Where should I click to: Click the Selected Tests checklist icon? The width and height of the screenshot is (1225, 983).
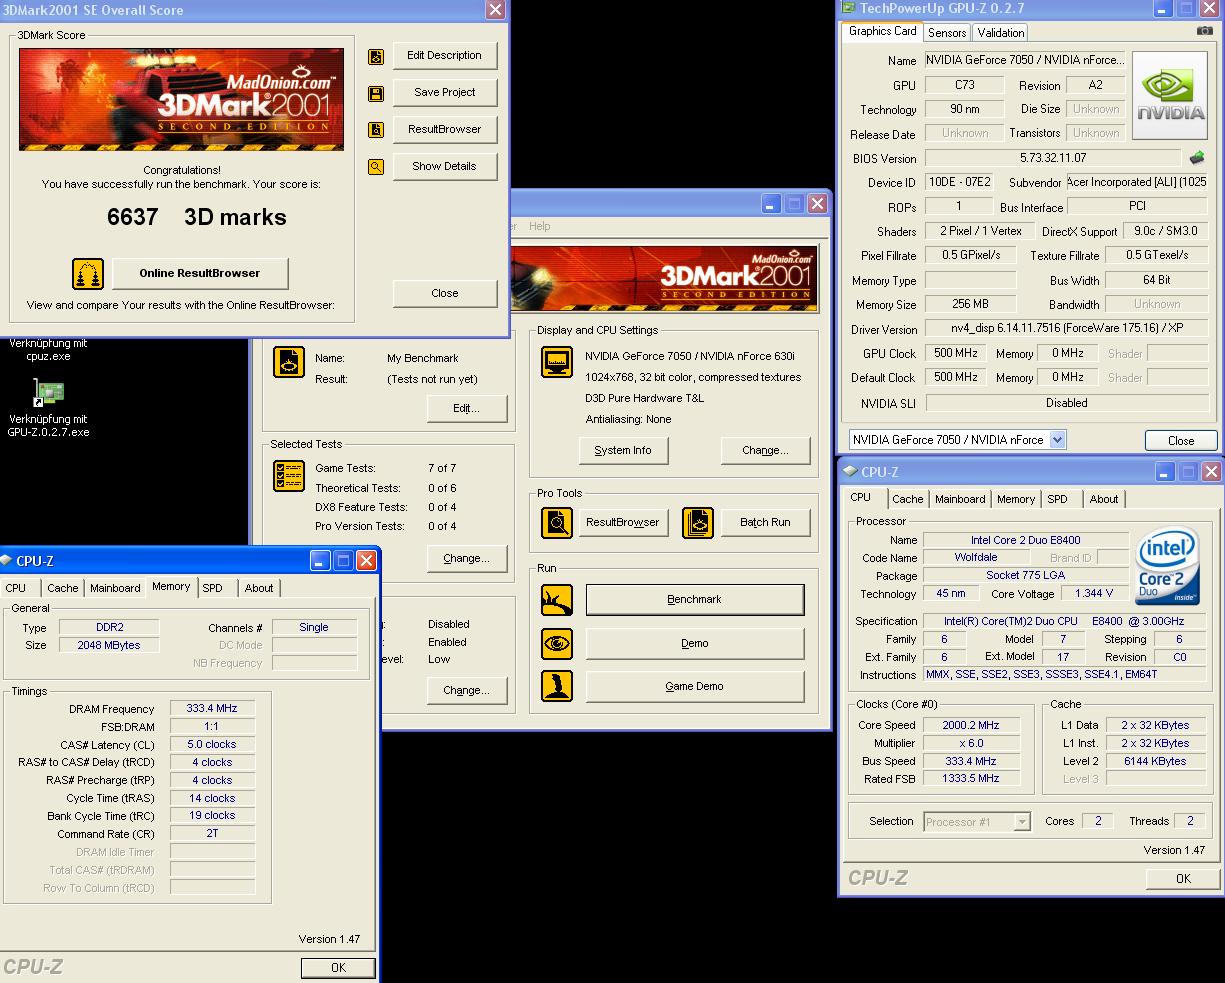coord(289,476)
